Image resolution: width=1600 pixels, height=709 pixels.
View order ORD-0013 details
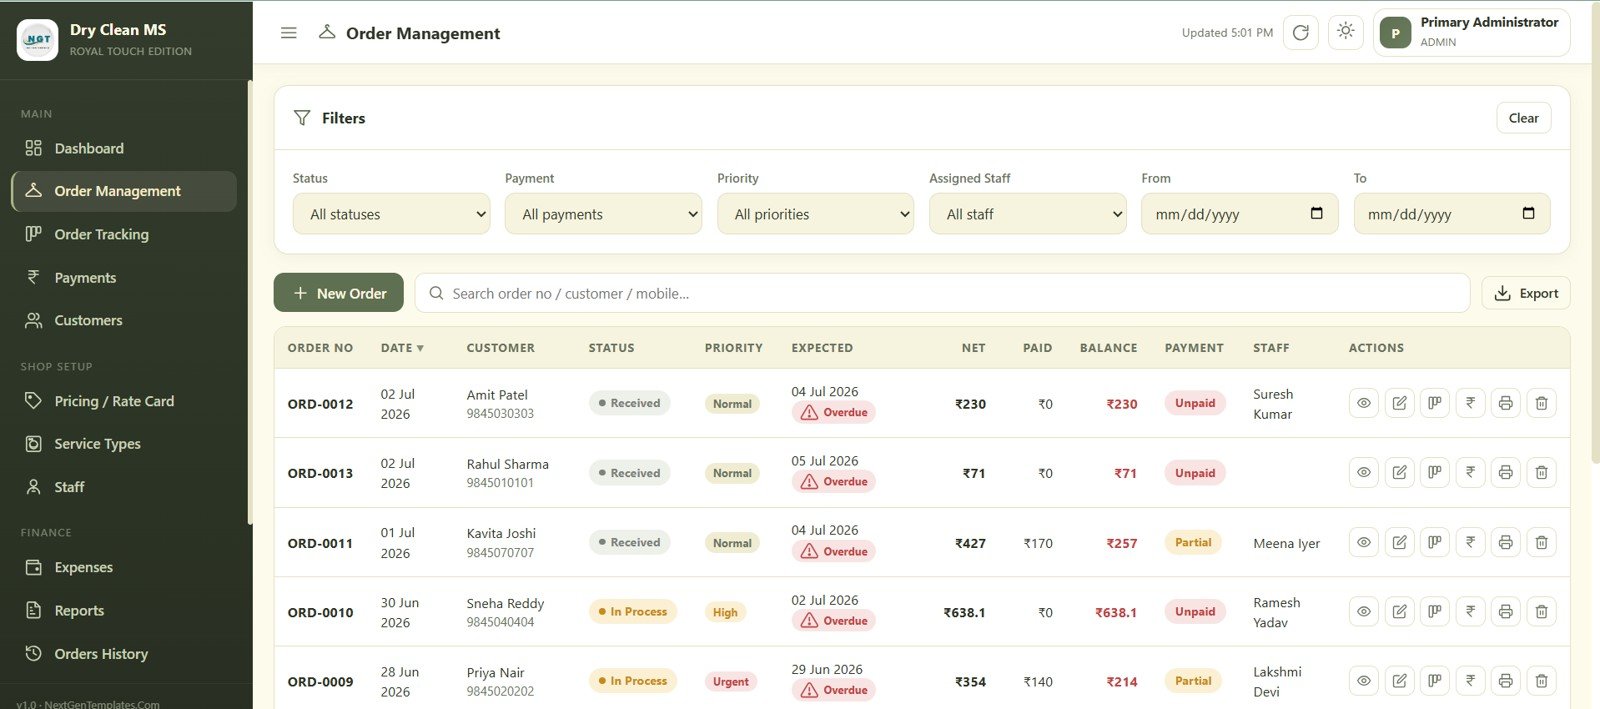(1364, 472)
